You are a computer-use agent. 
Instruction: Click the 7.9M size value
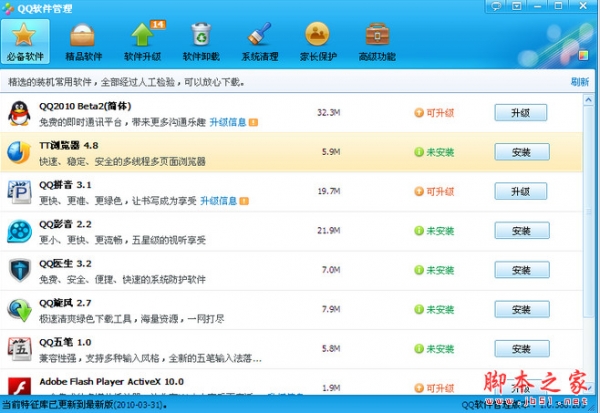(x=331, y=309)
